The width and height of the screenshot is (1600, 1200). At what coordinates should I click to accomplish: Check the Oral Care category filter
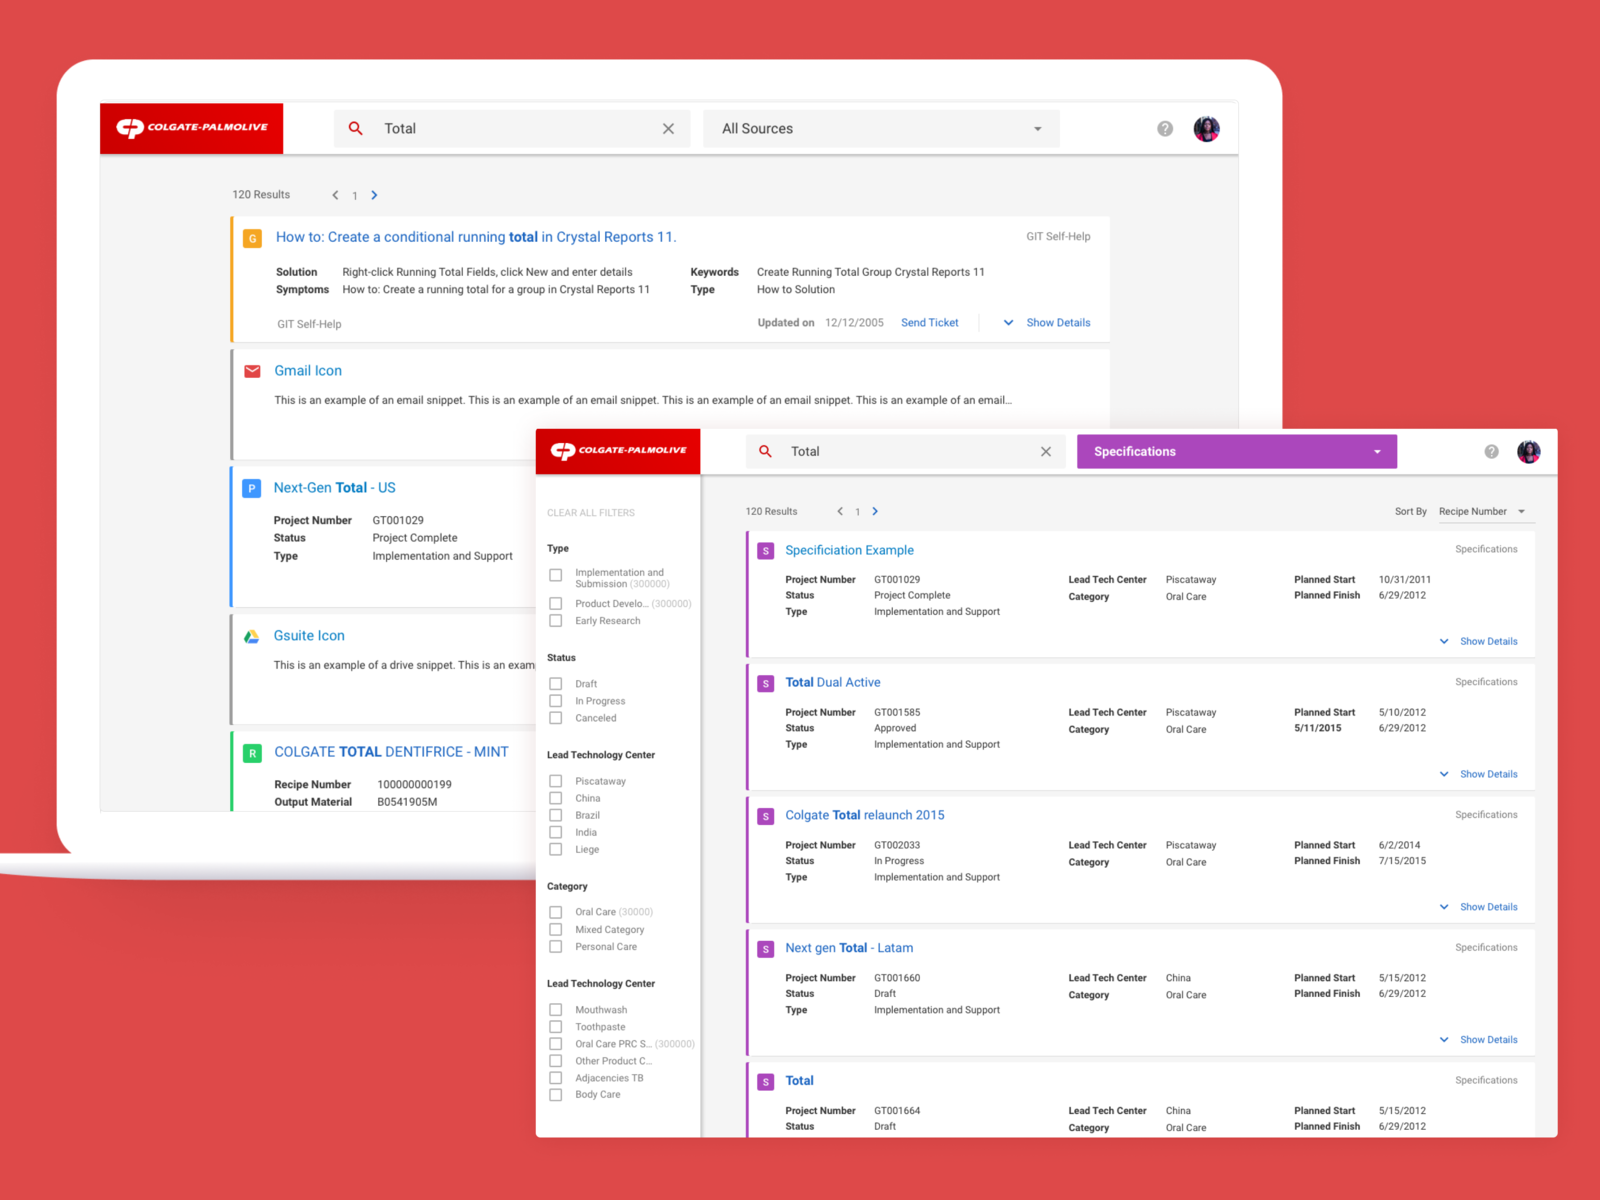[555, 912]
